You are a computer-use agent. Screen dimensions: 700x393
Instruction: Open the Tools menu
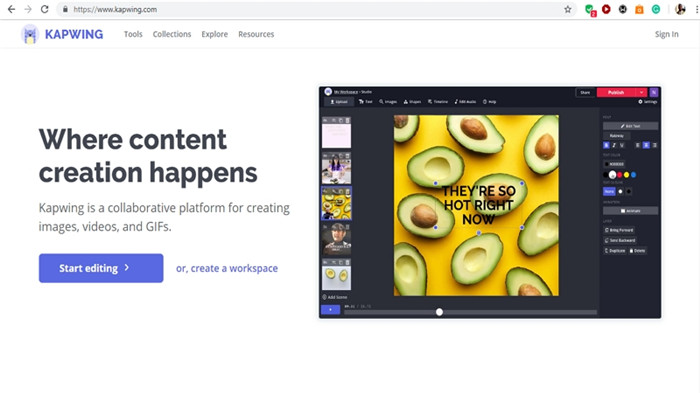(133, 34)
